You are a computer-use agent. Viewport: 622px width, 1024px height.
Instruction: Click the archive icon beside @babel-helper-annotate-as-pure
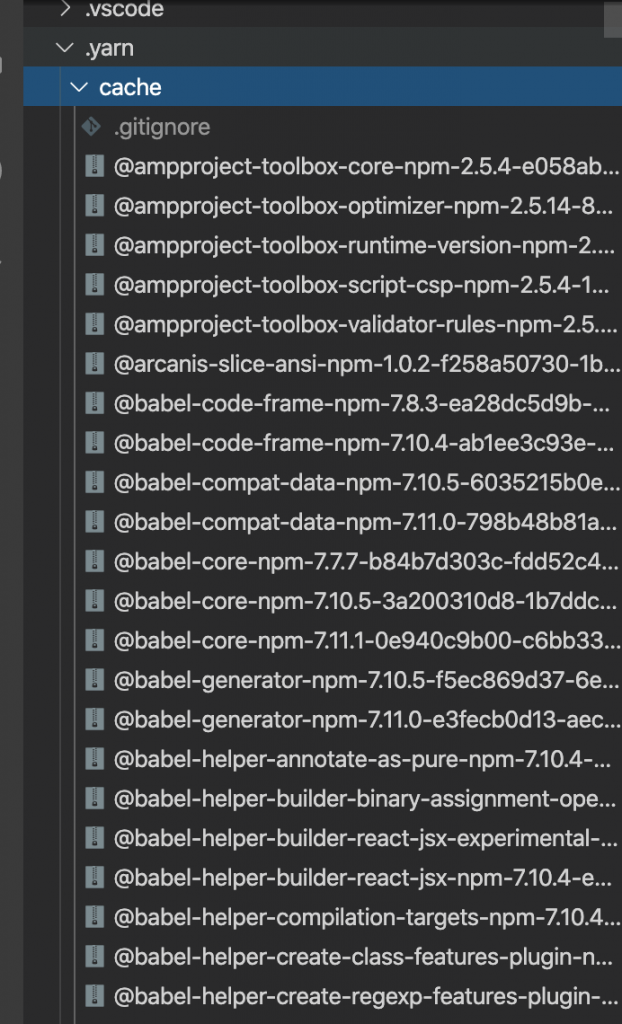[95, 760]
